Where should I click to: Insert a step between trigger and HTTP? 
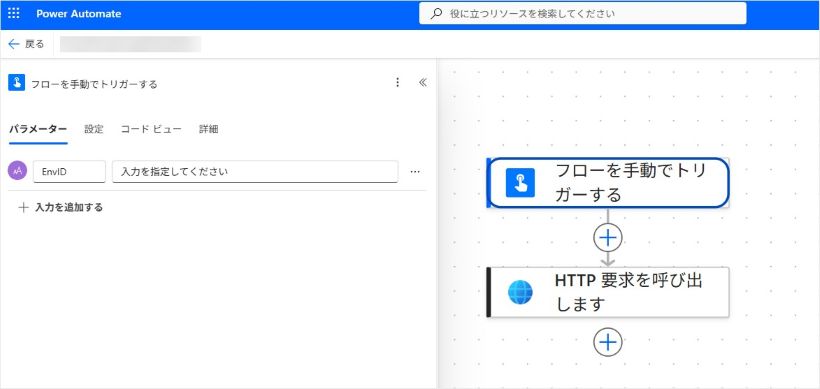[608, 238]
